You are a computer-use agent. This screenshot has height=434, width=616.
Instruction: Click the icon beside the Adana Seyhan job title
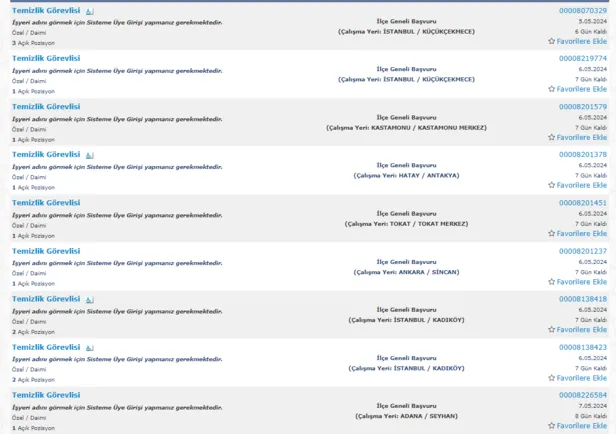(x=89, y=395)
